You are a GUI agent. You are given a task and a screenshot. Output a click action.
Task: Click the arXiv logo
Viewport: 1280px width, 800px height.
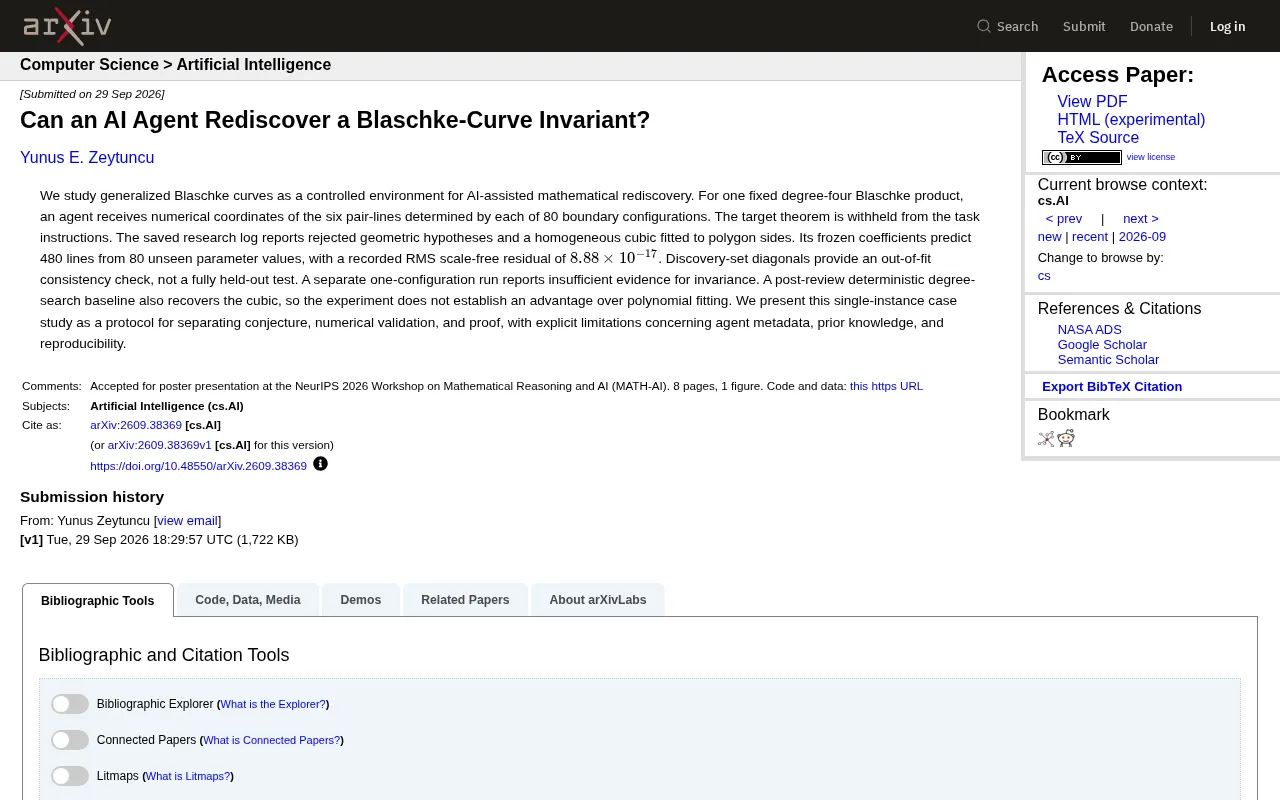pyautogui.click(x=67, y=26)
